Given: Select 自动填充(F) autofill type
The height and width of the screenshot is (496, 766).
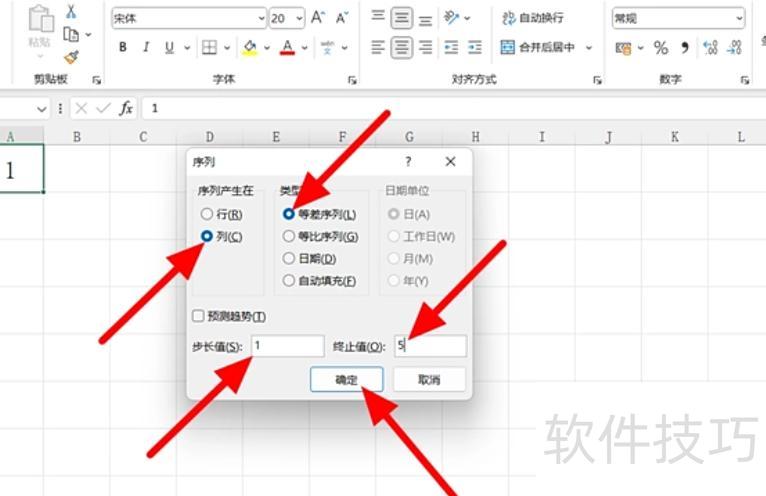Looking at the screenshot, I should [319, 280].
